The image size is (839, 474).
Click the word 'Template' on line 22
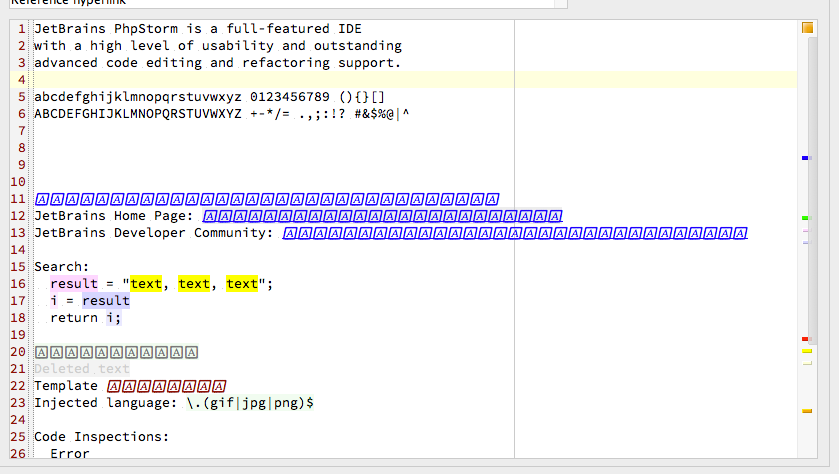click(x=66, y=386)
